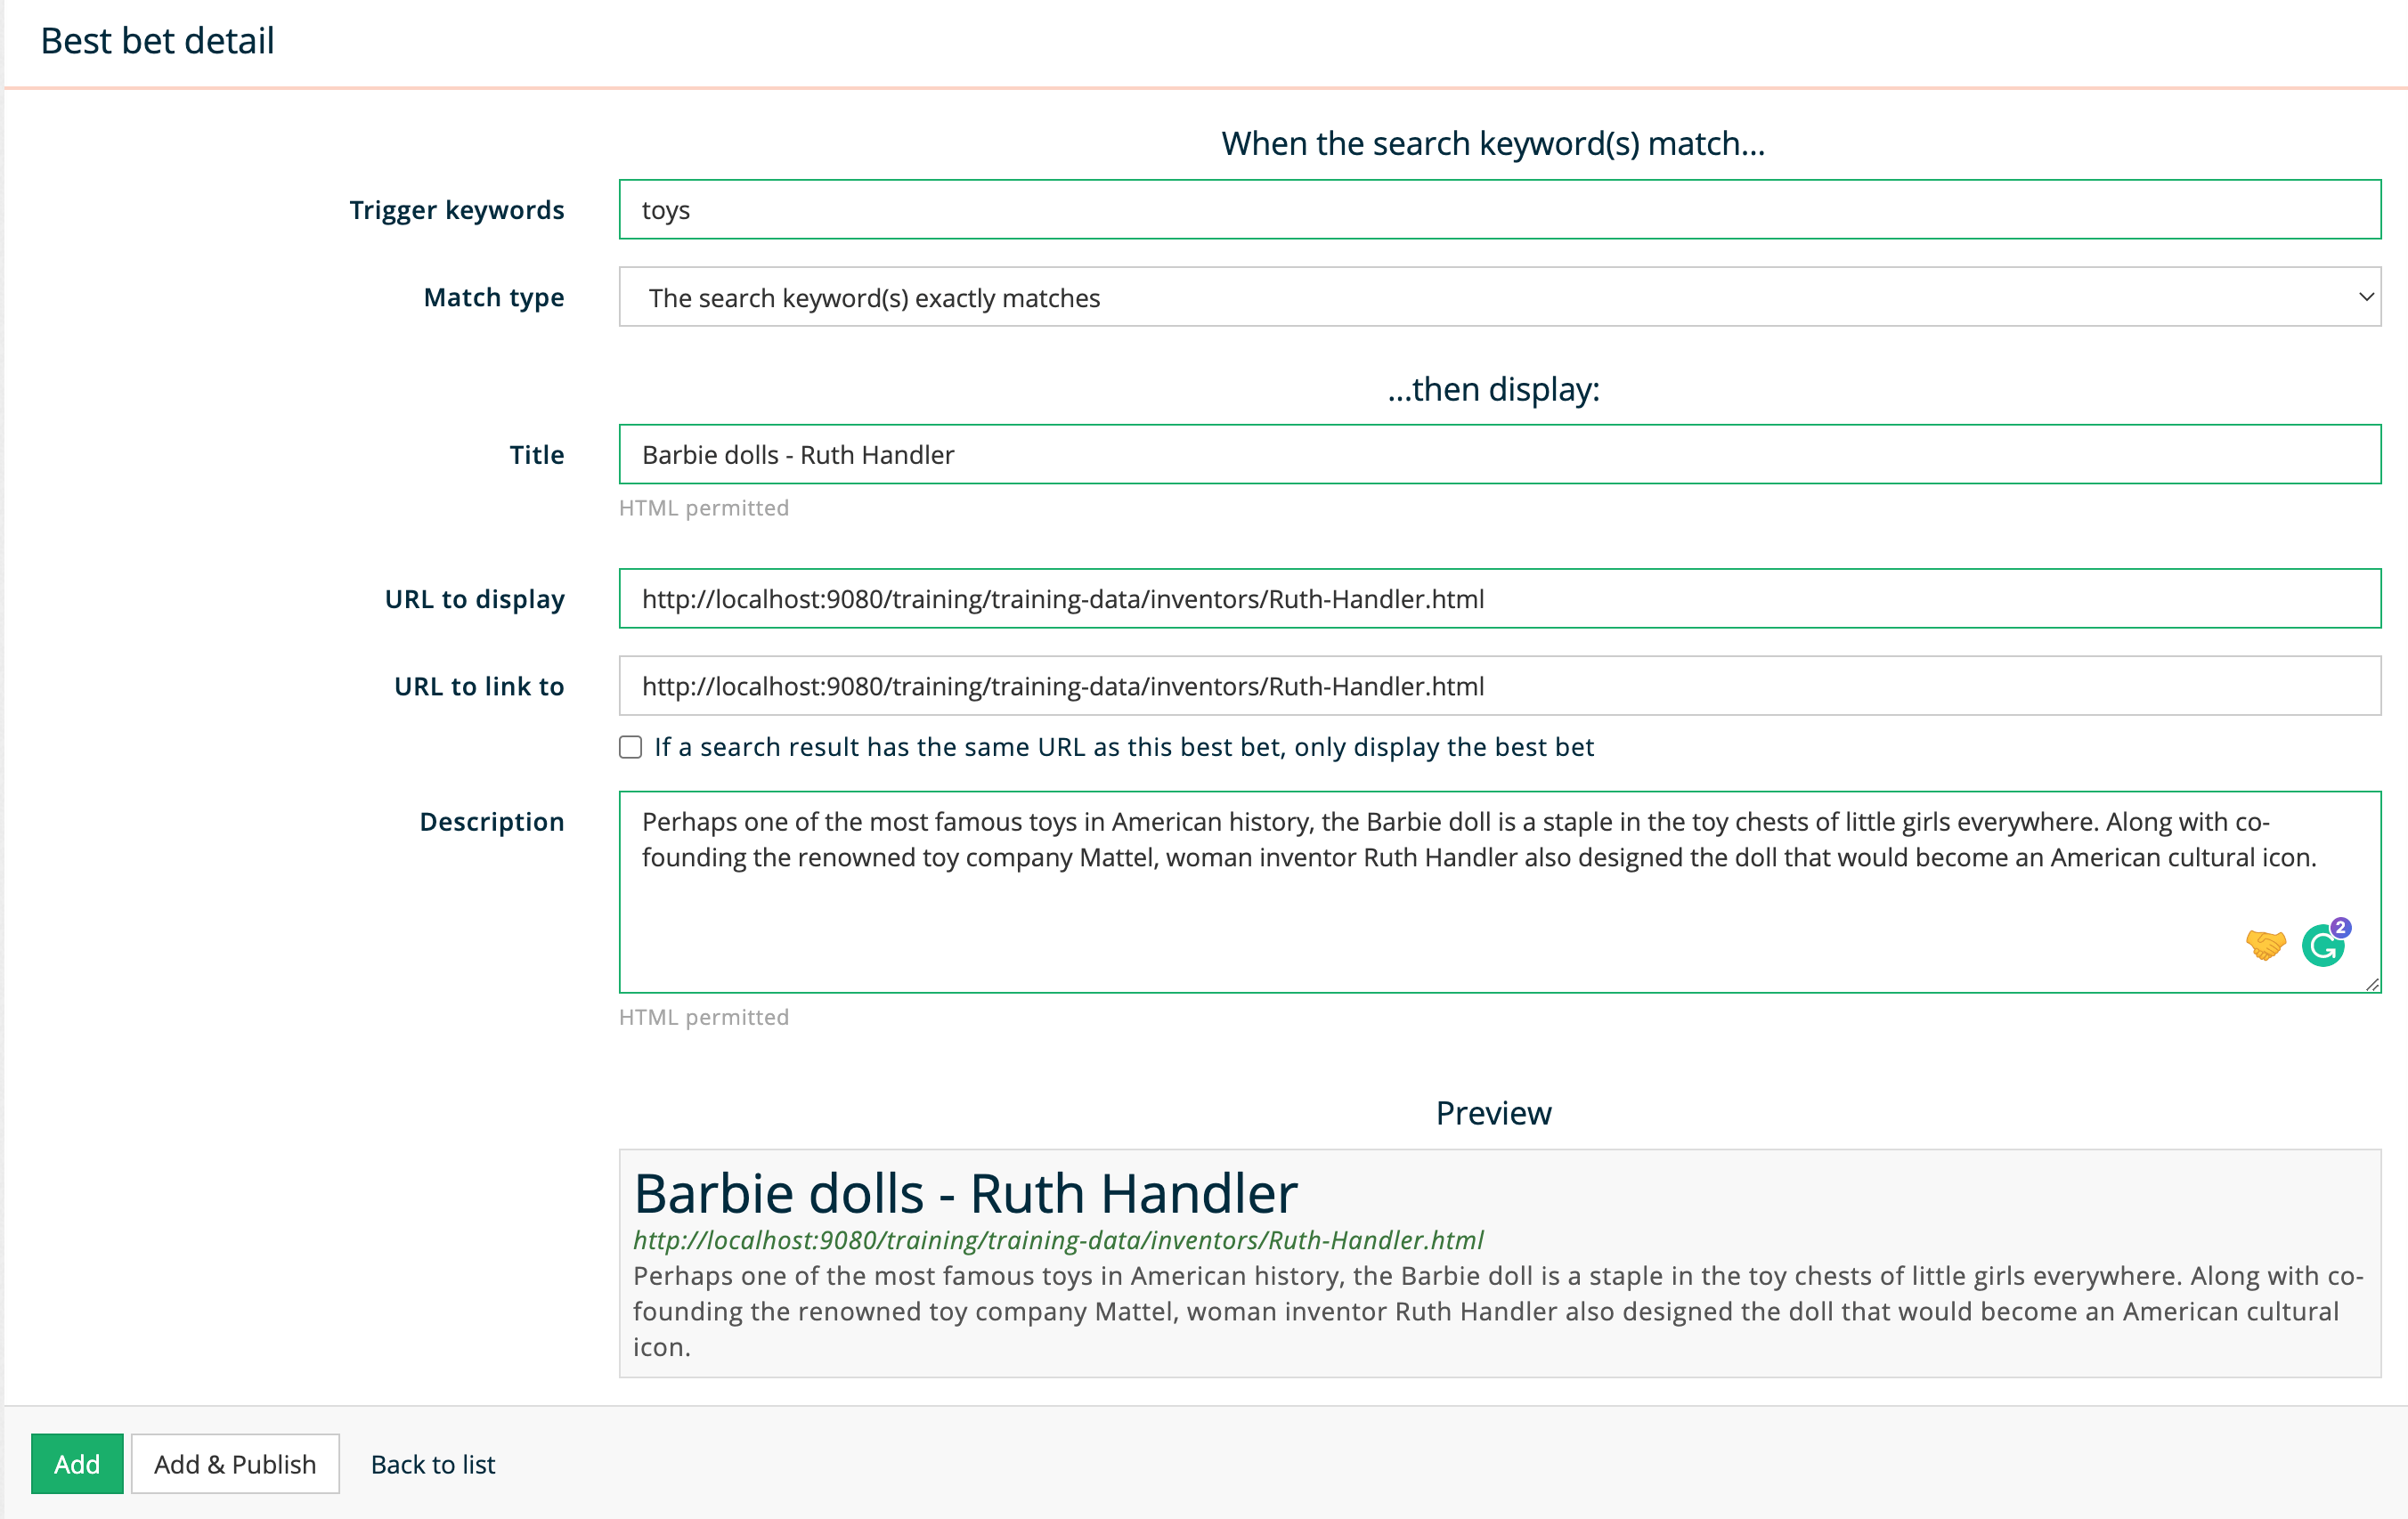Click the 'Trigger keywords' field label
This screenshot has width=2408, height=1519.
[456, 210]
